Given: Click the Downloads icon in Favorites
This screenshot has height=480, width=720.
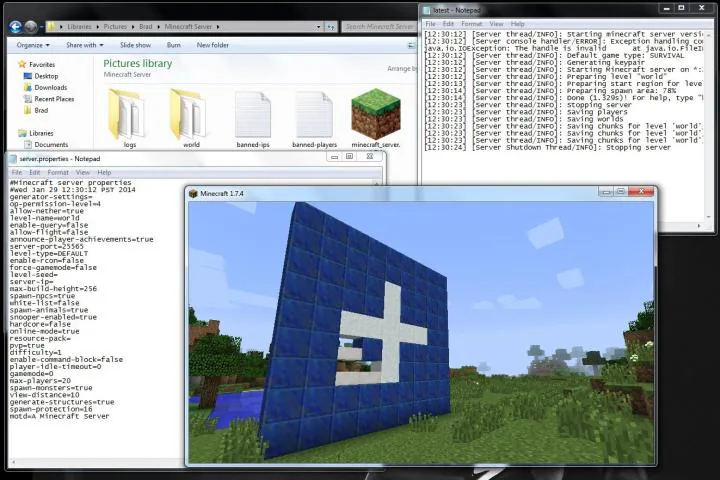Looking at the screenshot, I should pyautogui.click(x=28, y=87).
